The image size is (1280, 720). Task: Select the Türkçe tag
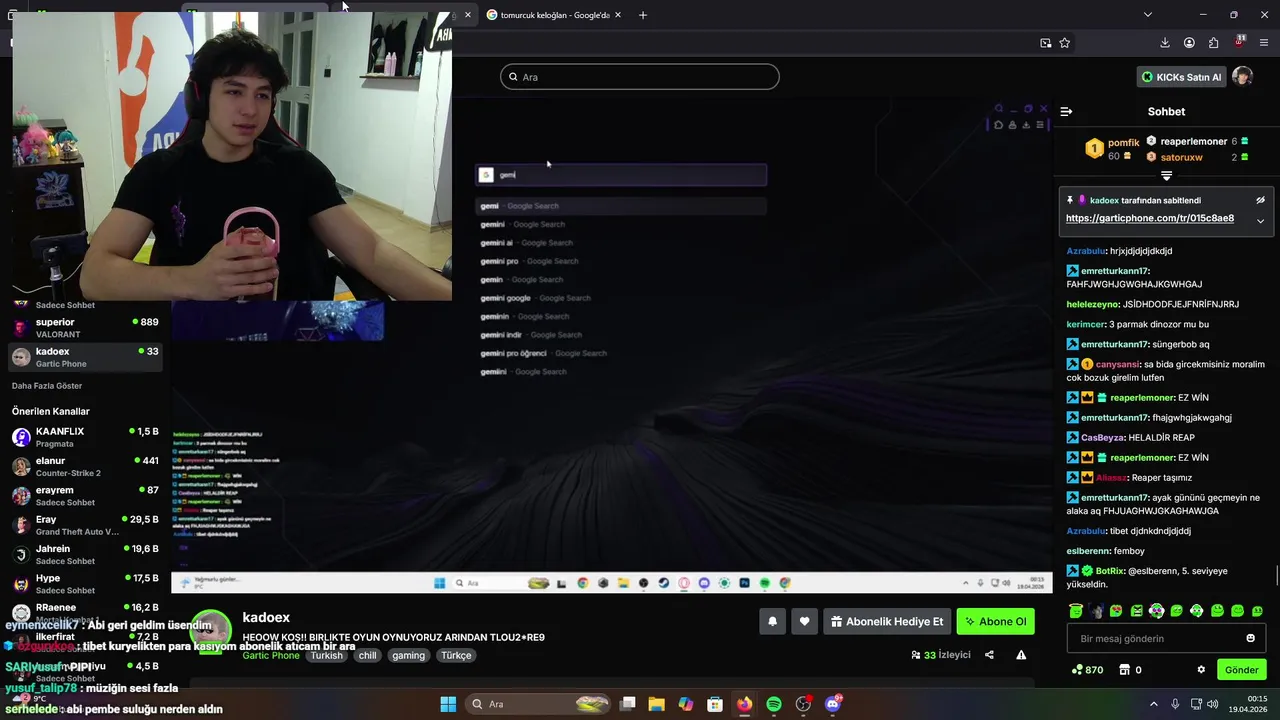click(x=456, y=655)
